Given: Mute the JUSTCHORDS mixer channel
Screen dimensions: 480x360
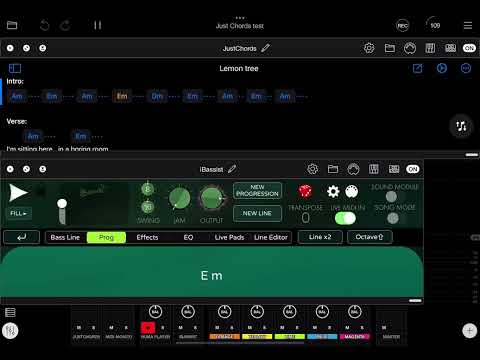Looking at the screenshot, I should tap(79, 328).
